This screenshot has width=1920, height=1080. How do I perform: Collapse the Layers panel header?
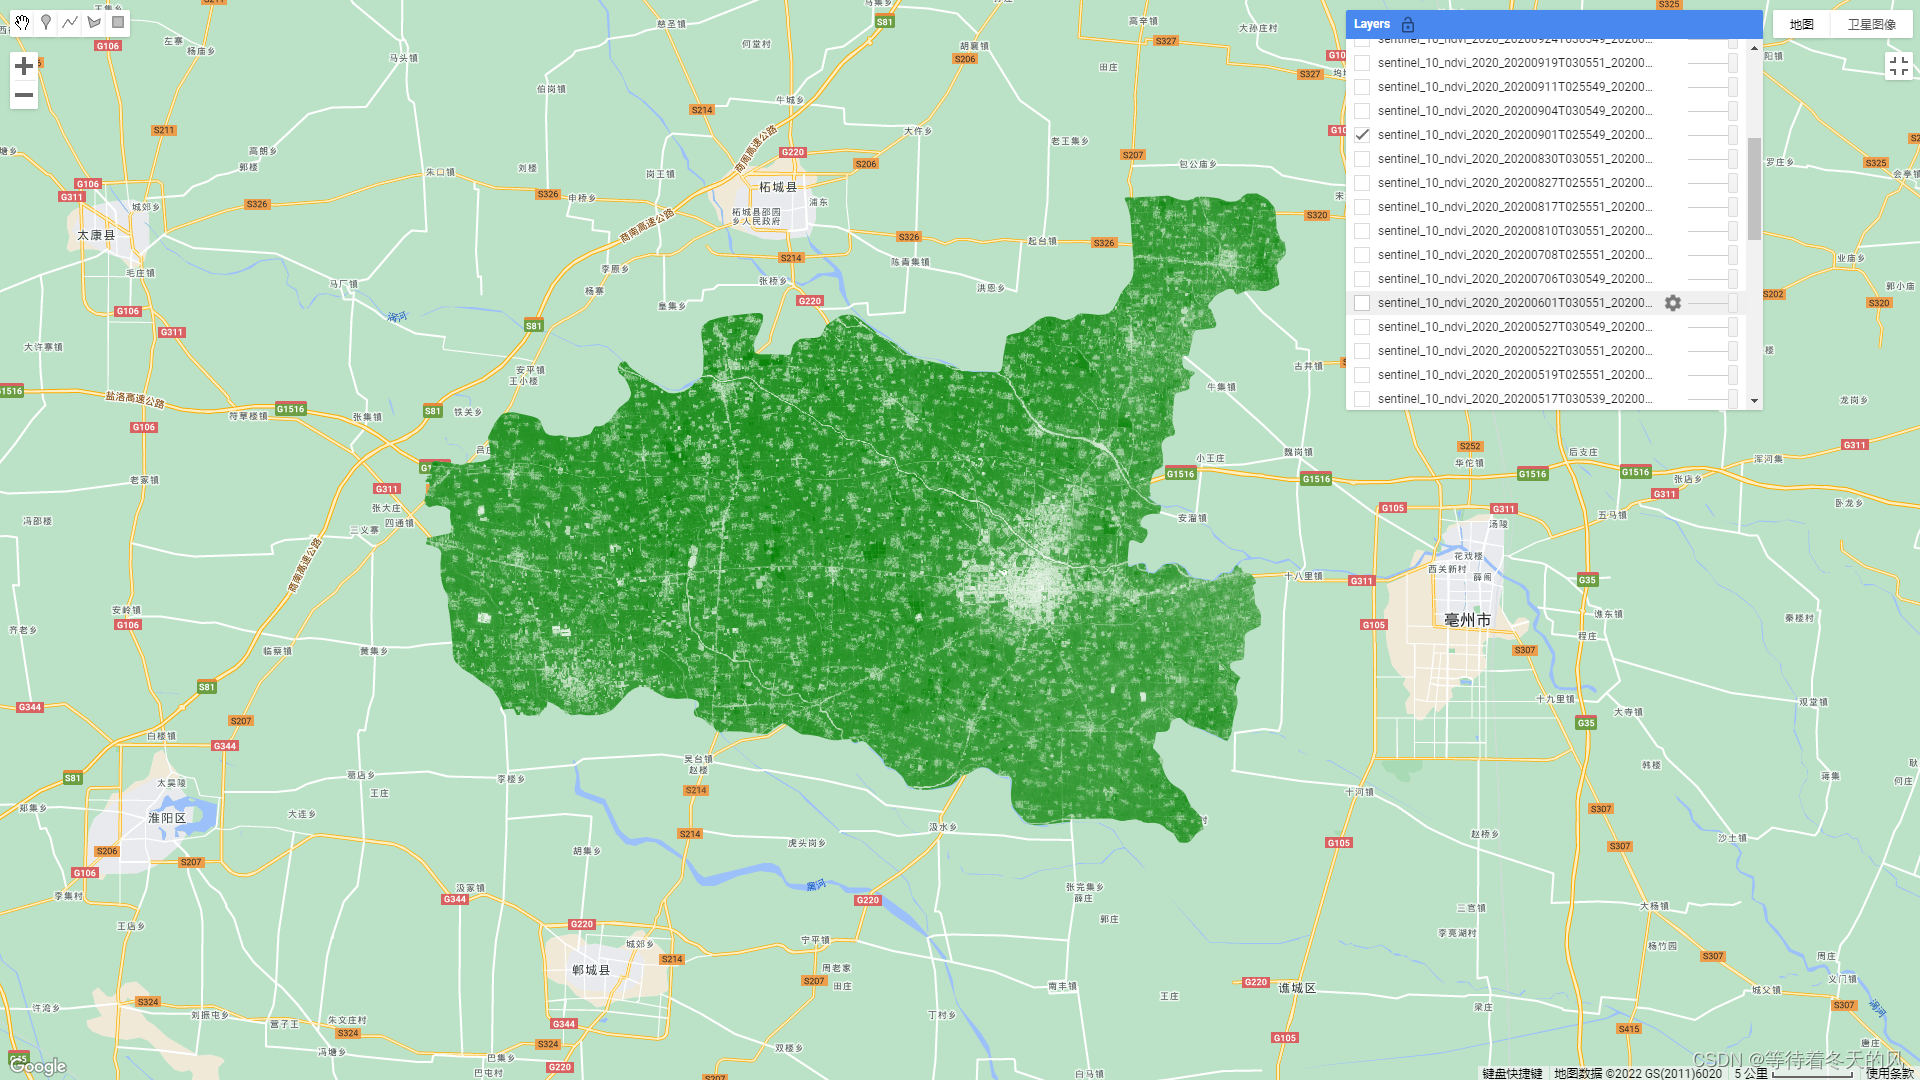coord(1371,24)
